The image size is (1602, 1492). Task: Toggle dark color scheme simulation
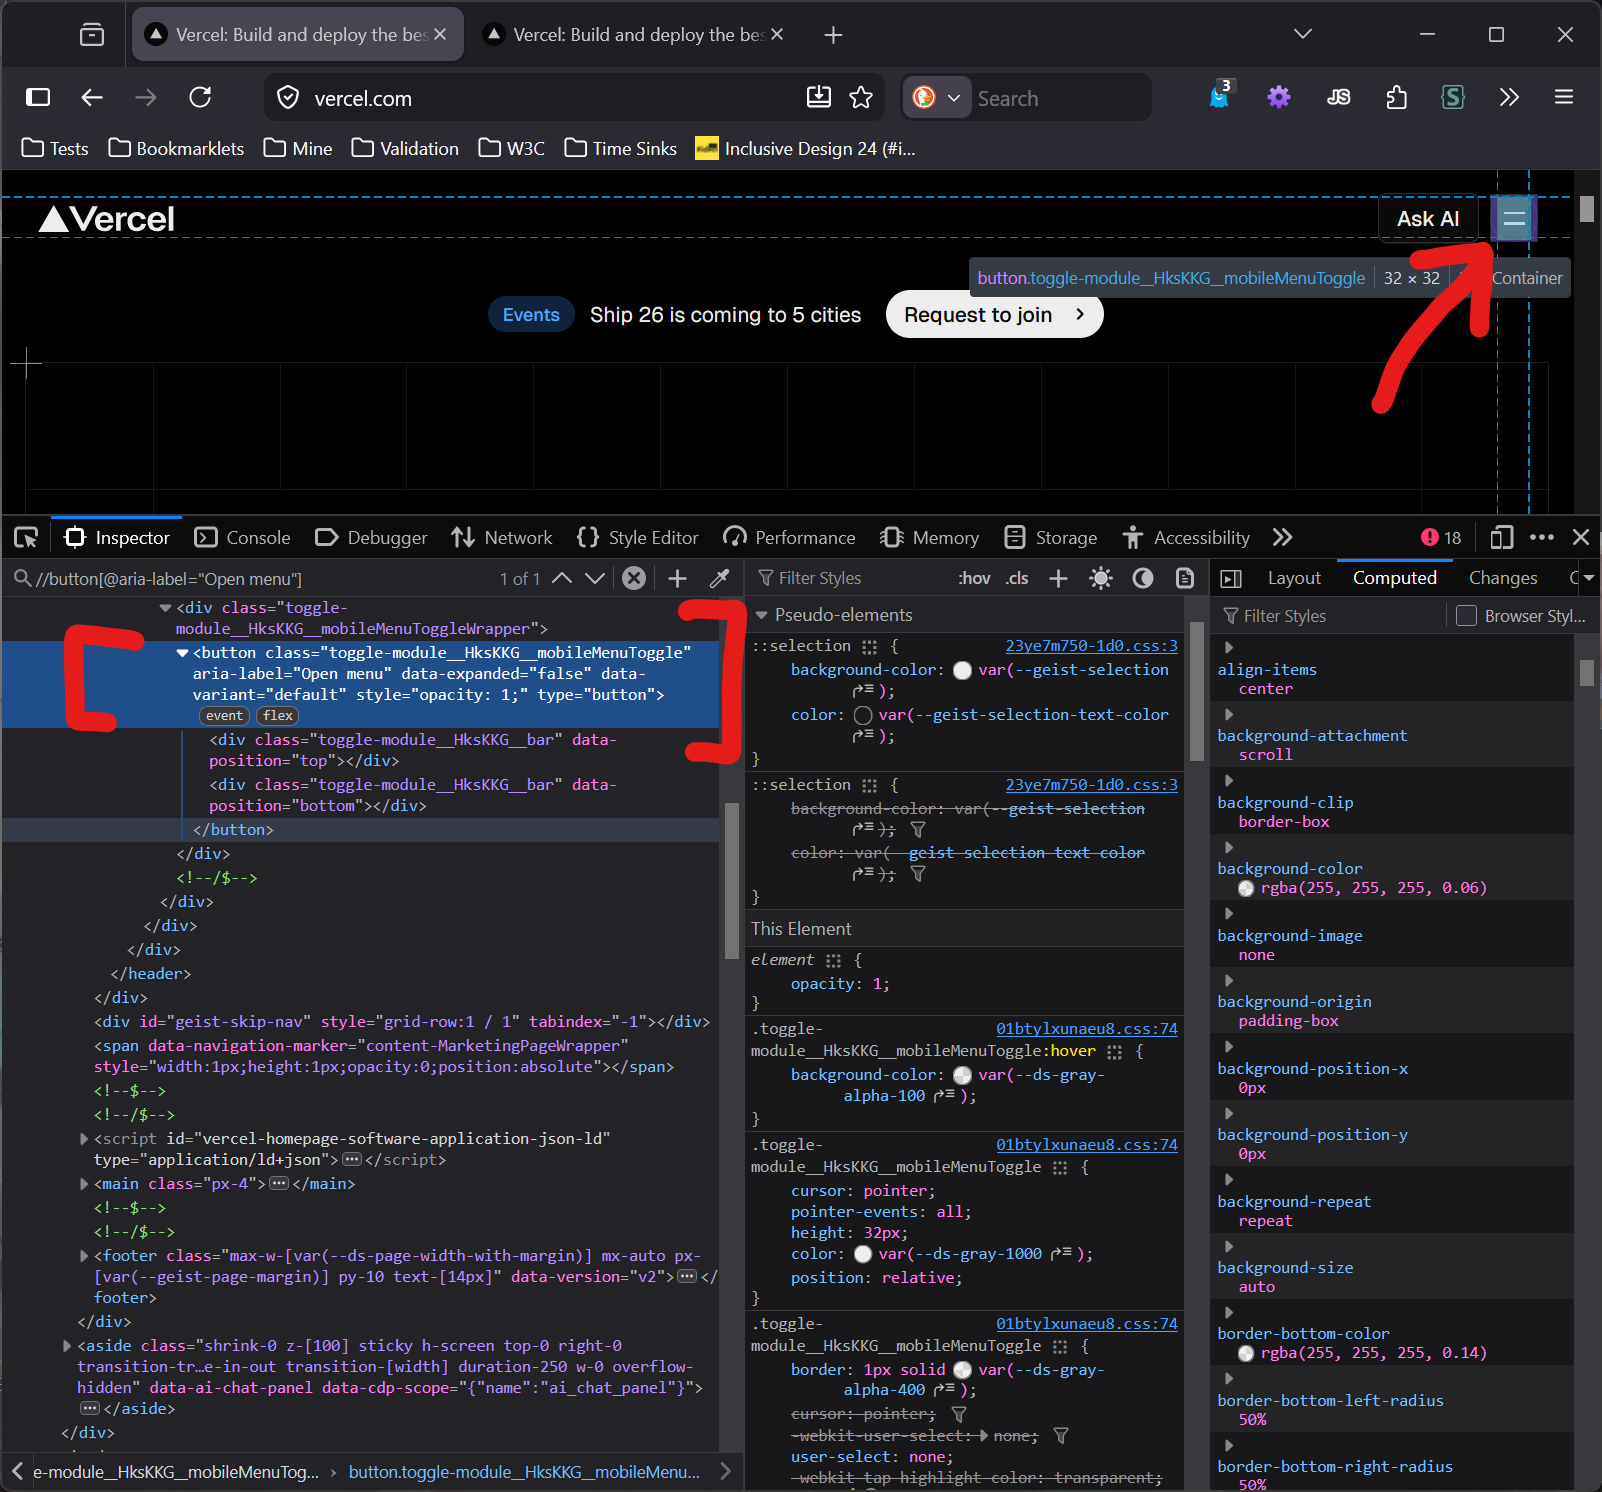coord(1143,578)
